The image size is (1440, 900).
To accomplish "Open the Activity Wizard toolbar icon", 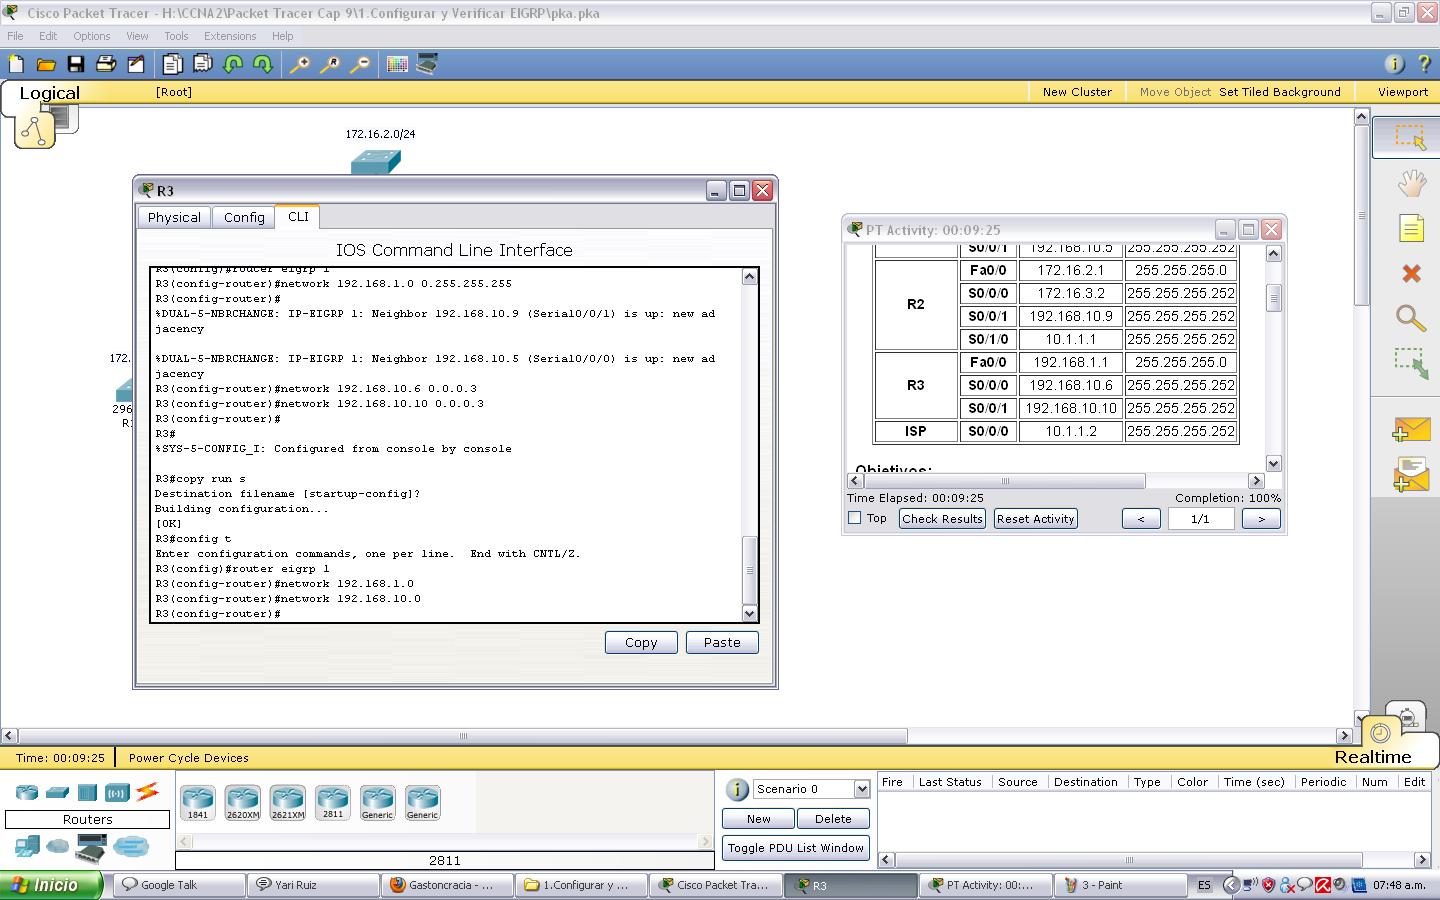I will coord(136,64).
